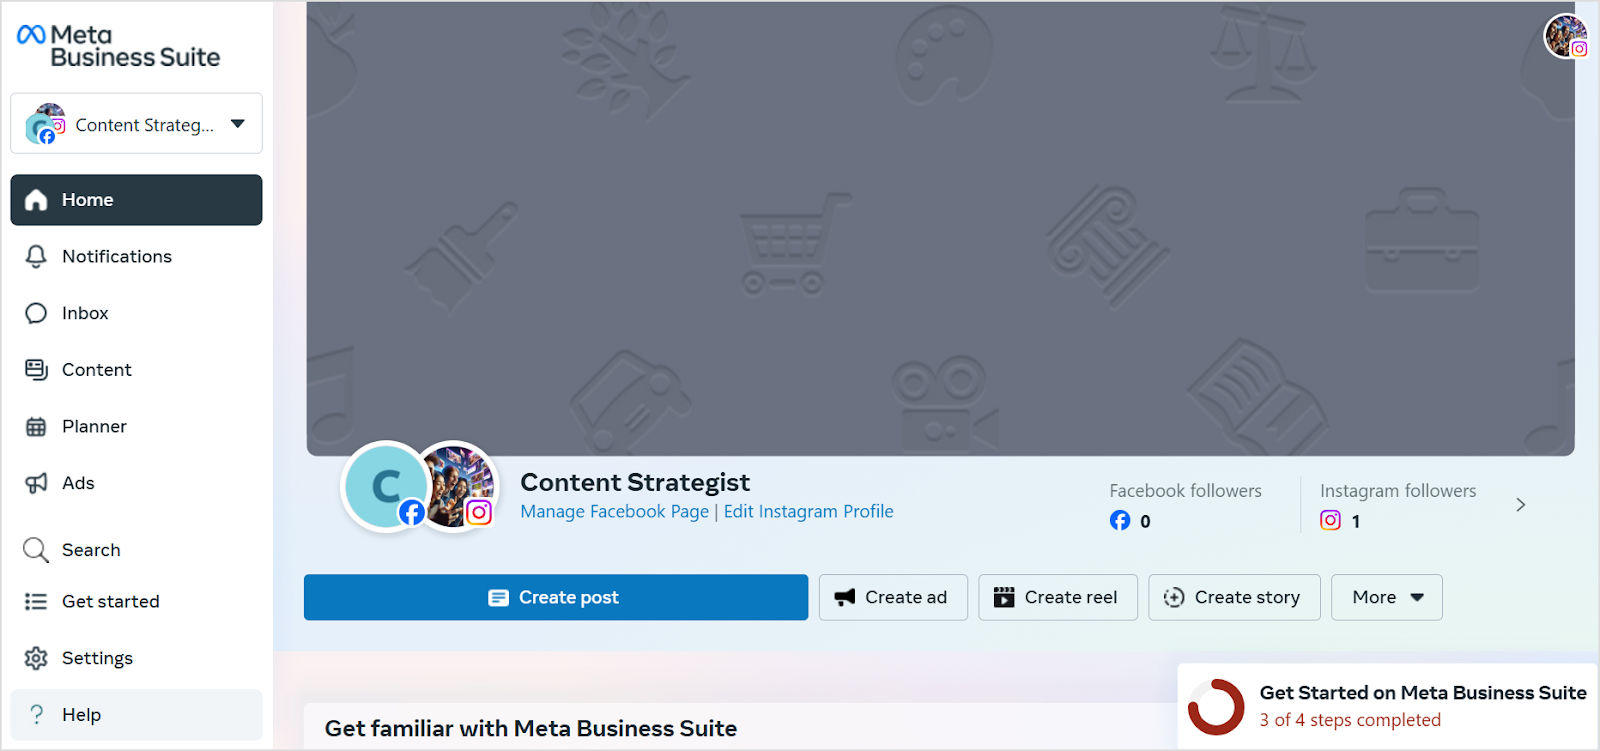Open the Planner calendar section
1600x751 pixels.
136,427
